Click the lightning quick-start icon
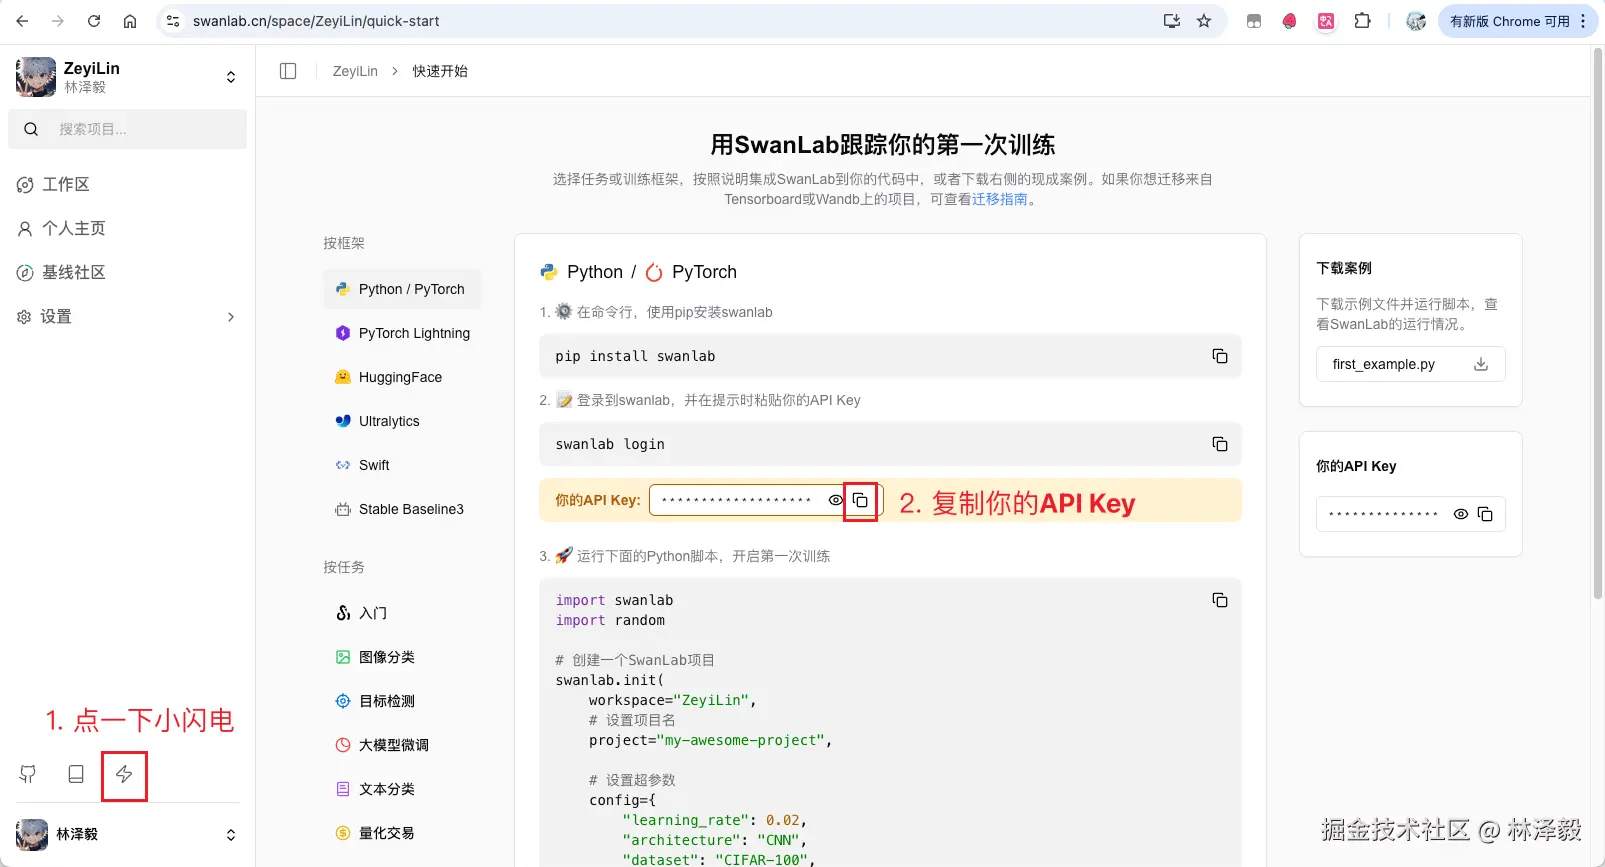Screen dimensions: 1605x867 (124, 774)
